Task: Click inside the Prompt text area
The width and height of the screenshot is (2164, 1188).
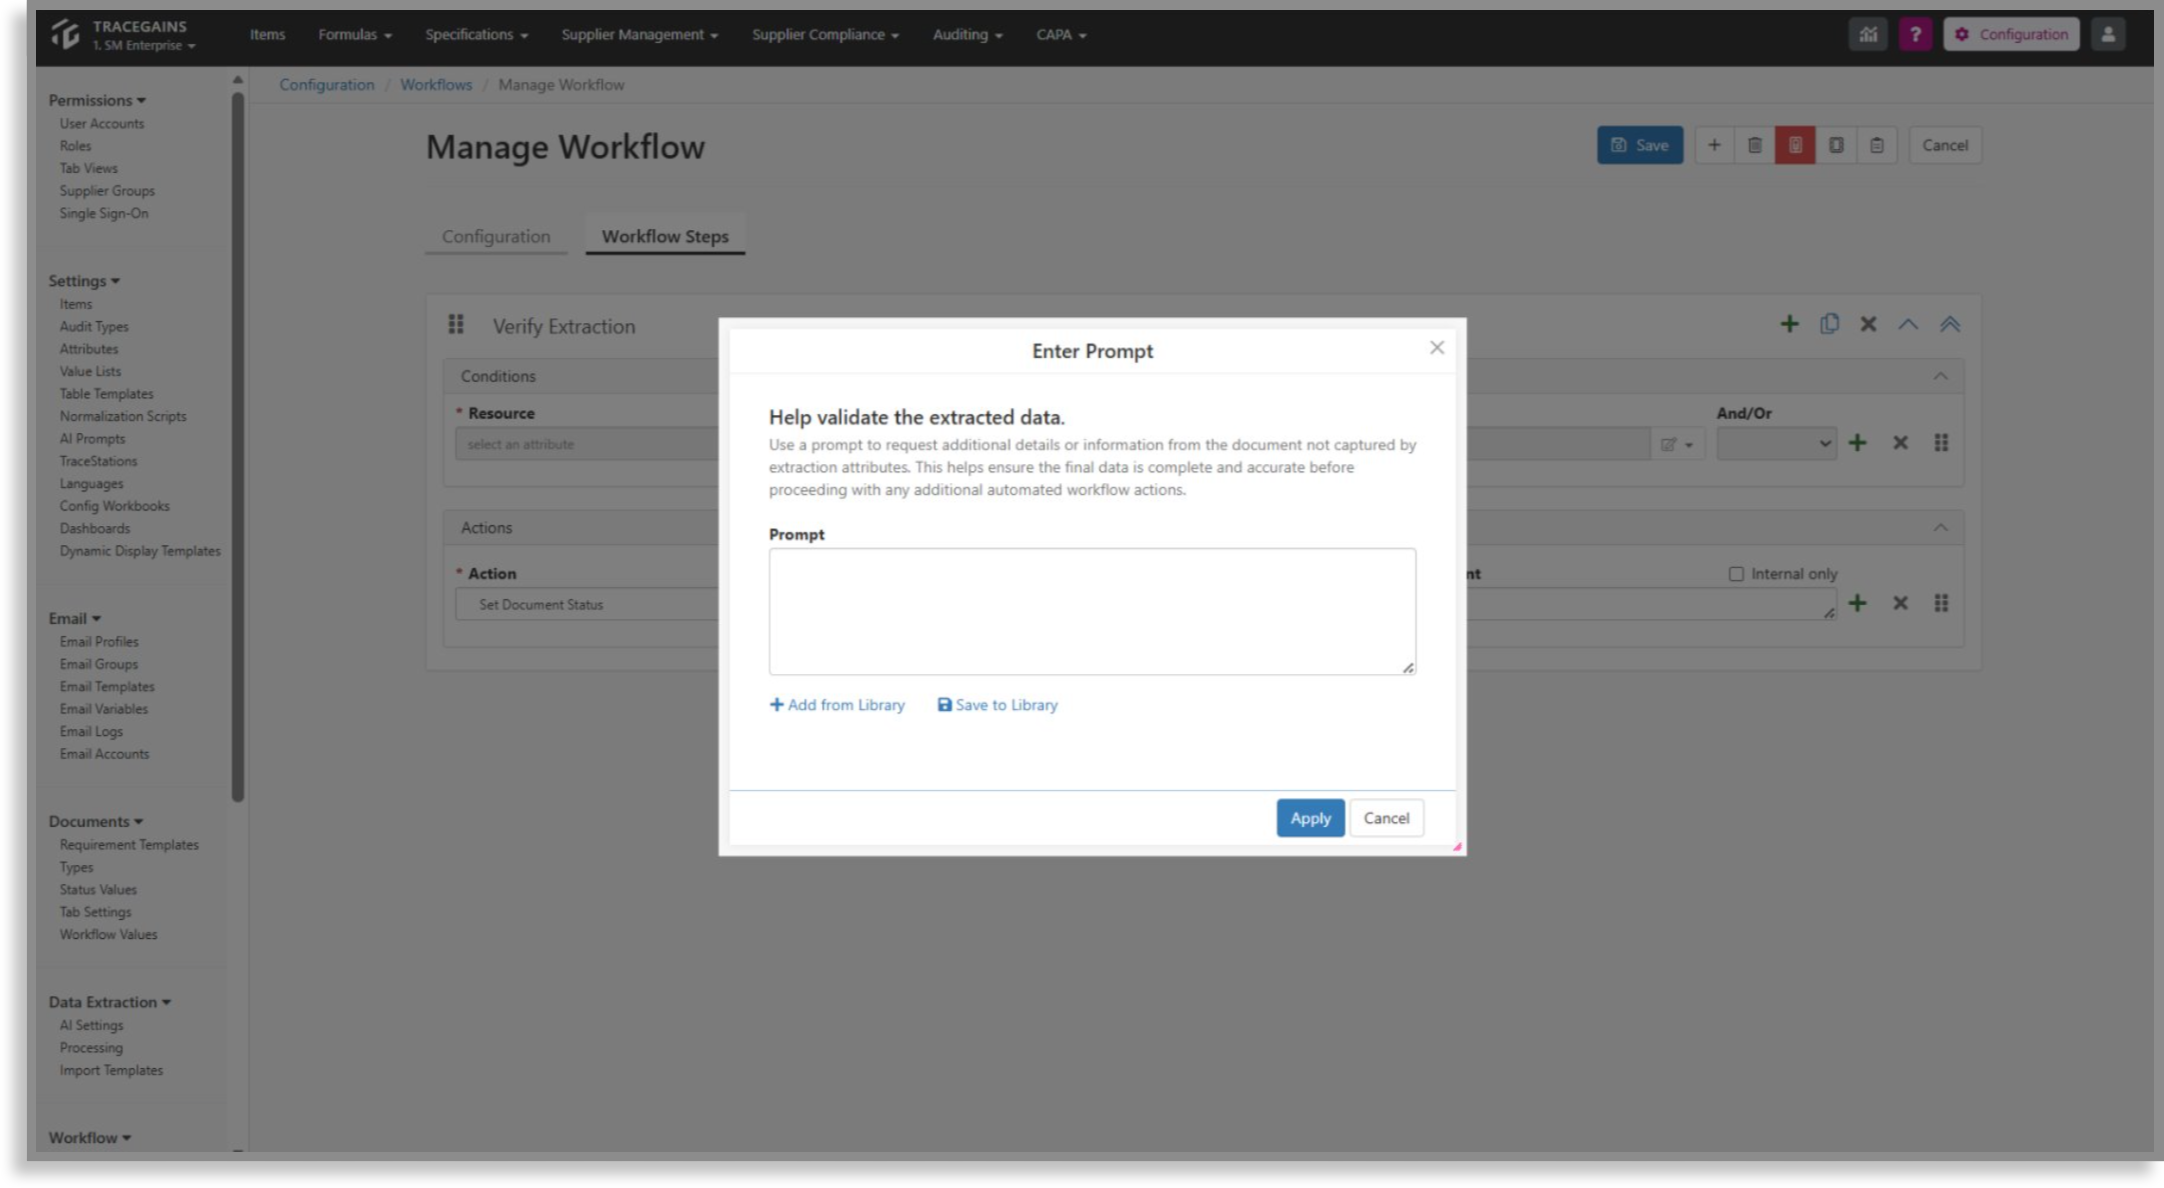Action: [x=1092, y=611]
